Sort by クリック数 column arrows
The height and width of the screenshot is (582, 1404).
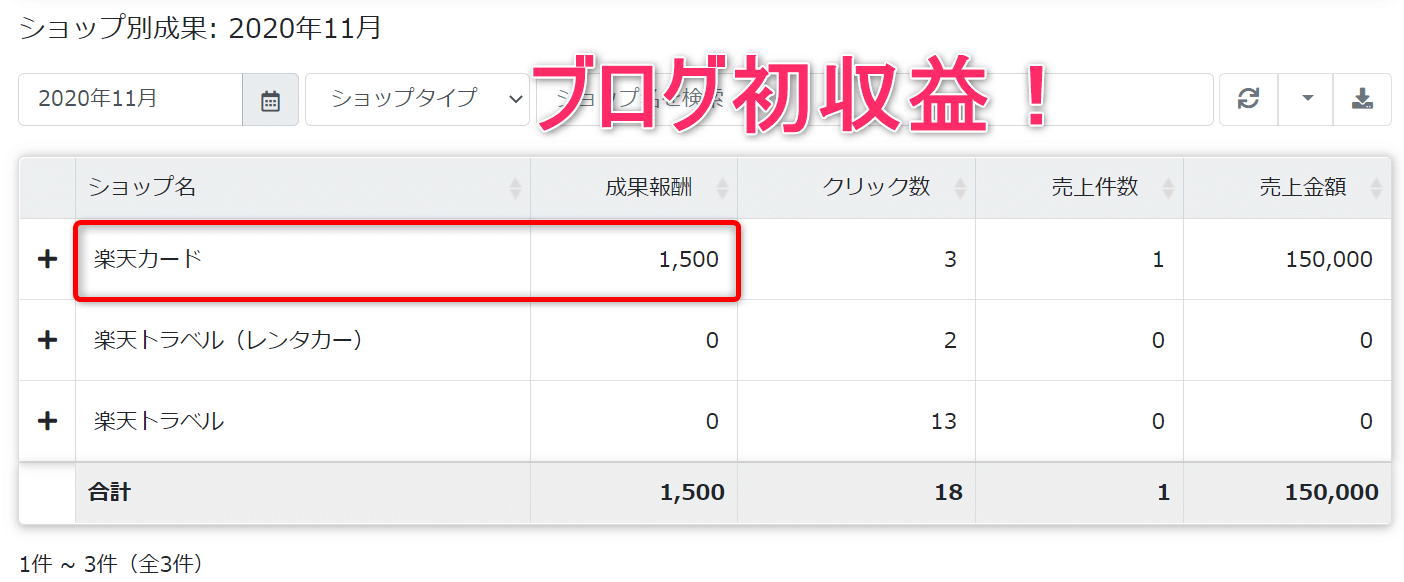click(x=960, y=188)
